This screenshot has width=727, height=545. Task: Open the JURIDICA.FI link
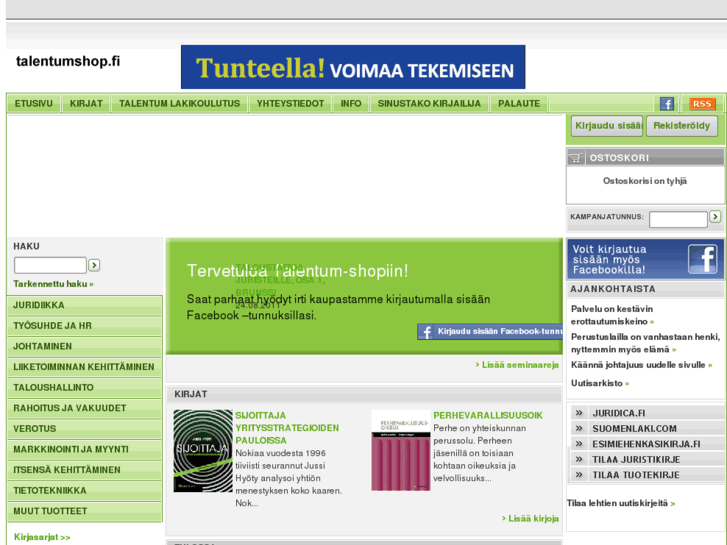pyautogui.click(x=619, y=413)
